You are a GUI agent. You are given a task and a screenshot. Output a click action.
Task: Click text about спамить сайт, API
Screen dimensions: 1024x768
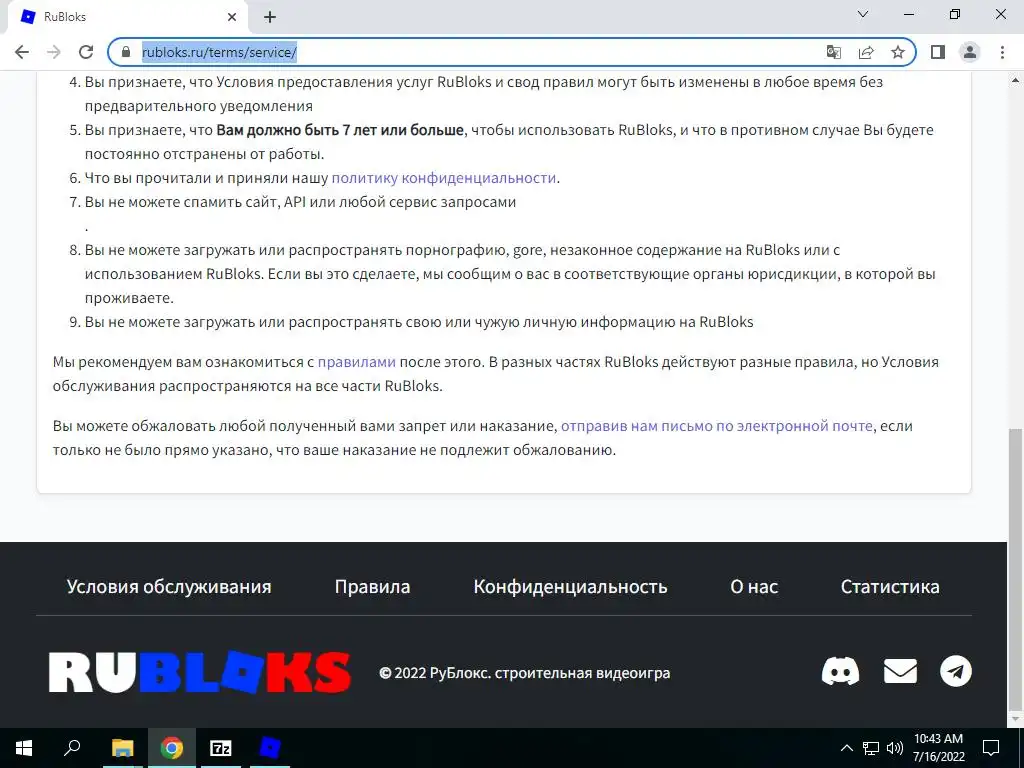click(300, 202)
